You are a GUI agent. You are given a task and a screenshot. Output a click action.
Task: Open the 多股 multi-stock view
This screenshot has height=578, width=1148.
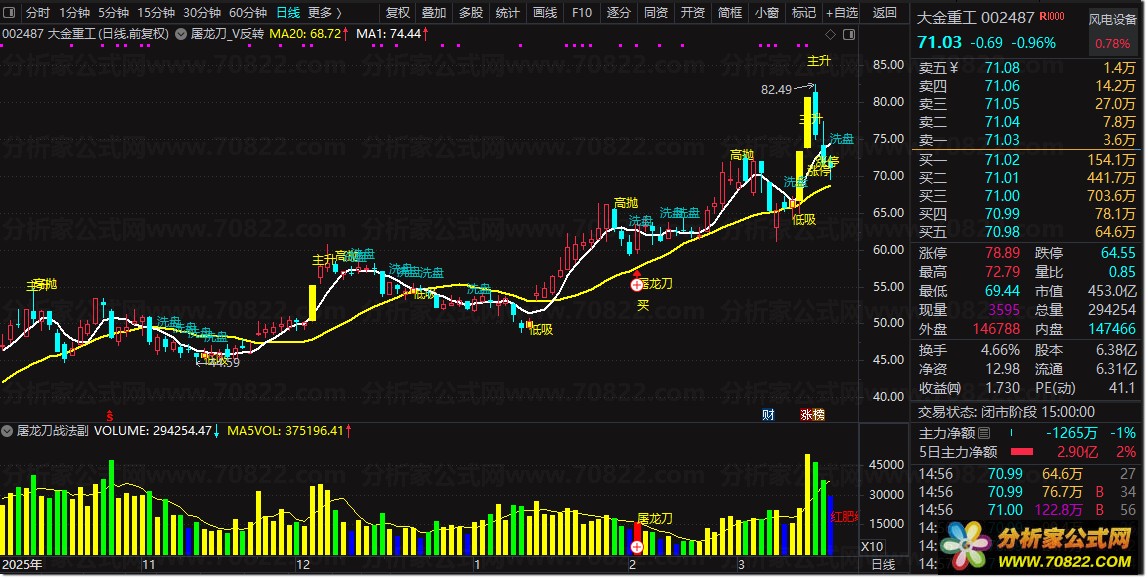pyautogui.click(x=471, y=12)
